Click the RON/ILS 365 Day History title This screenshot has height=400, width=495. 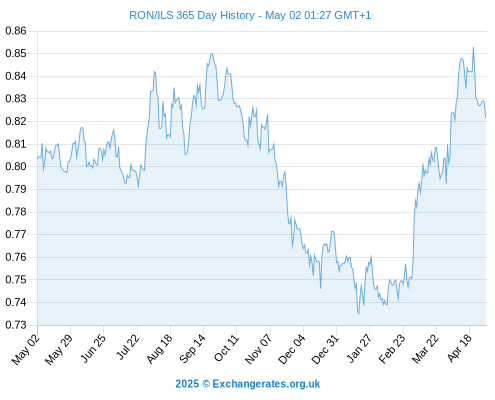(x=250, y=15)
